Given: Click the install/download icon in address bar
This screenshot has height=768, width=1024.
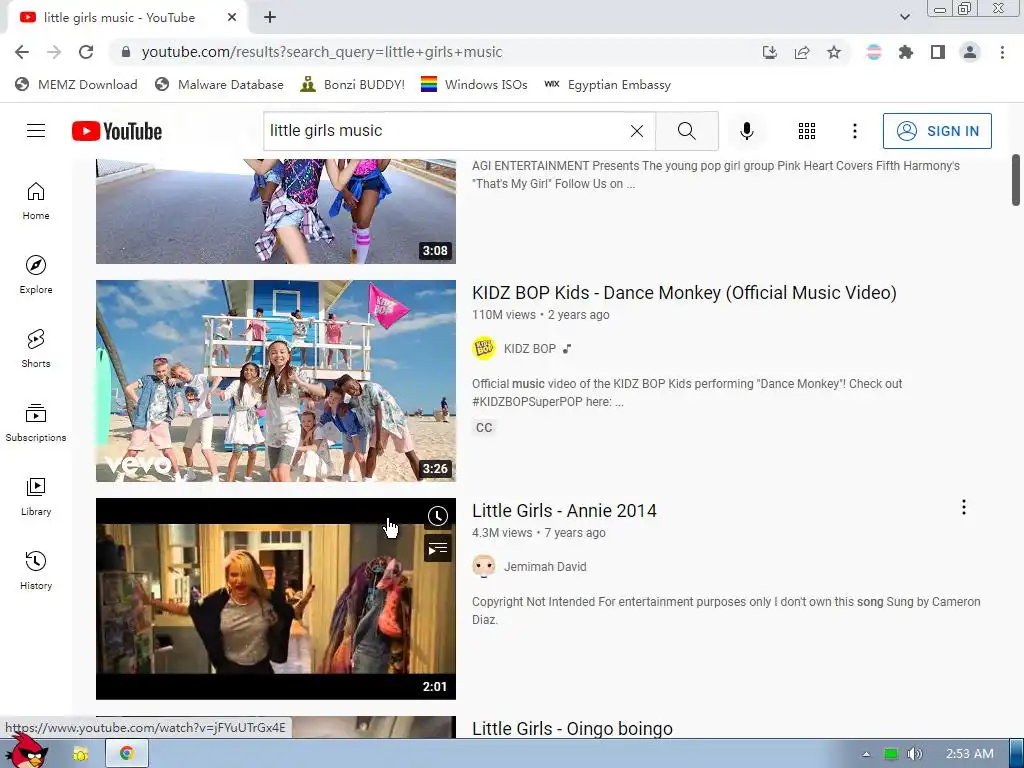Looking at the screenshot, I should tap(770, 52).
